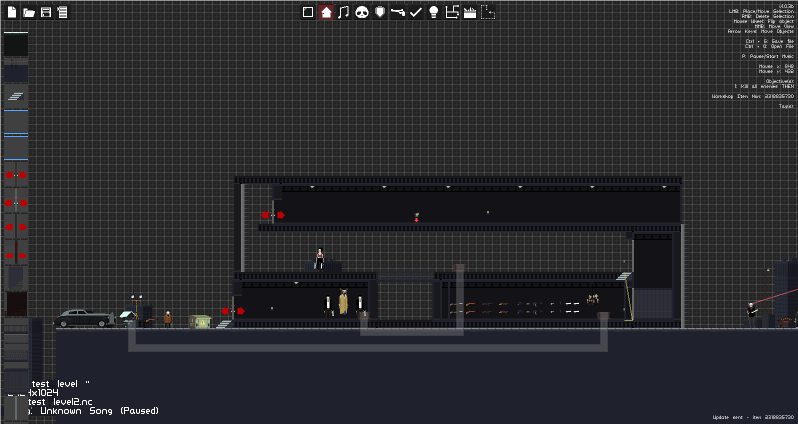Save the level with the floppy disk icon
The height and width of the screenshot is (424, 798).
click(x=46, y=12)
